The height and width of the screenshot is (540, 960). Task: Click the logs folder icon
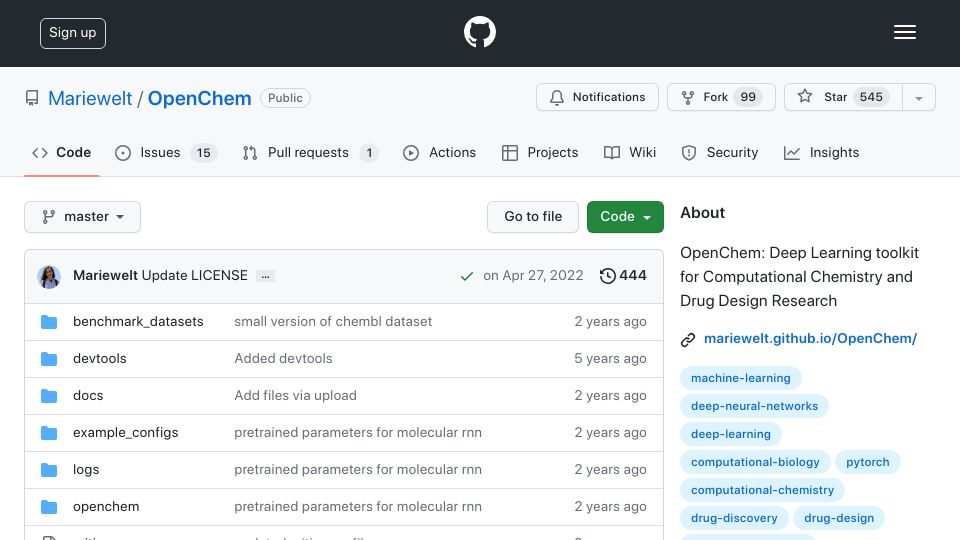click(x=49, y=470)
